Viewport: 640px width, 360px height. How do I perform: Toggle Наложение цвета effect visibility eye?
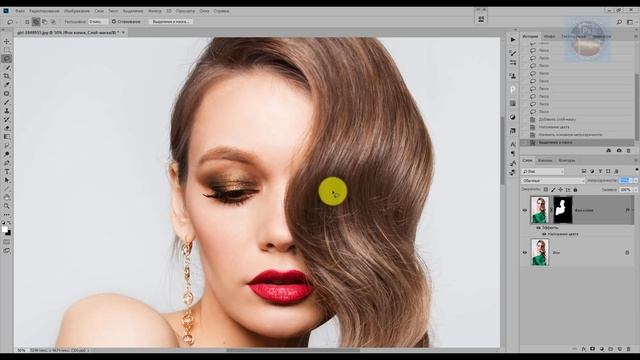click(x=544, y=234)
